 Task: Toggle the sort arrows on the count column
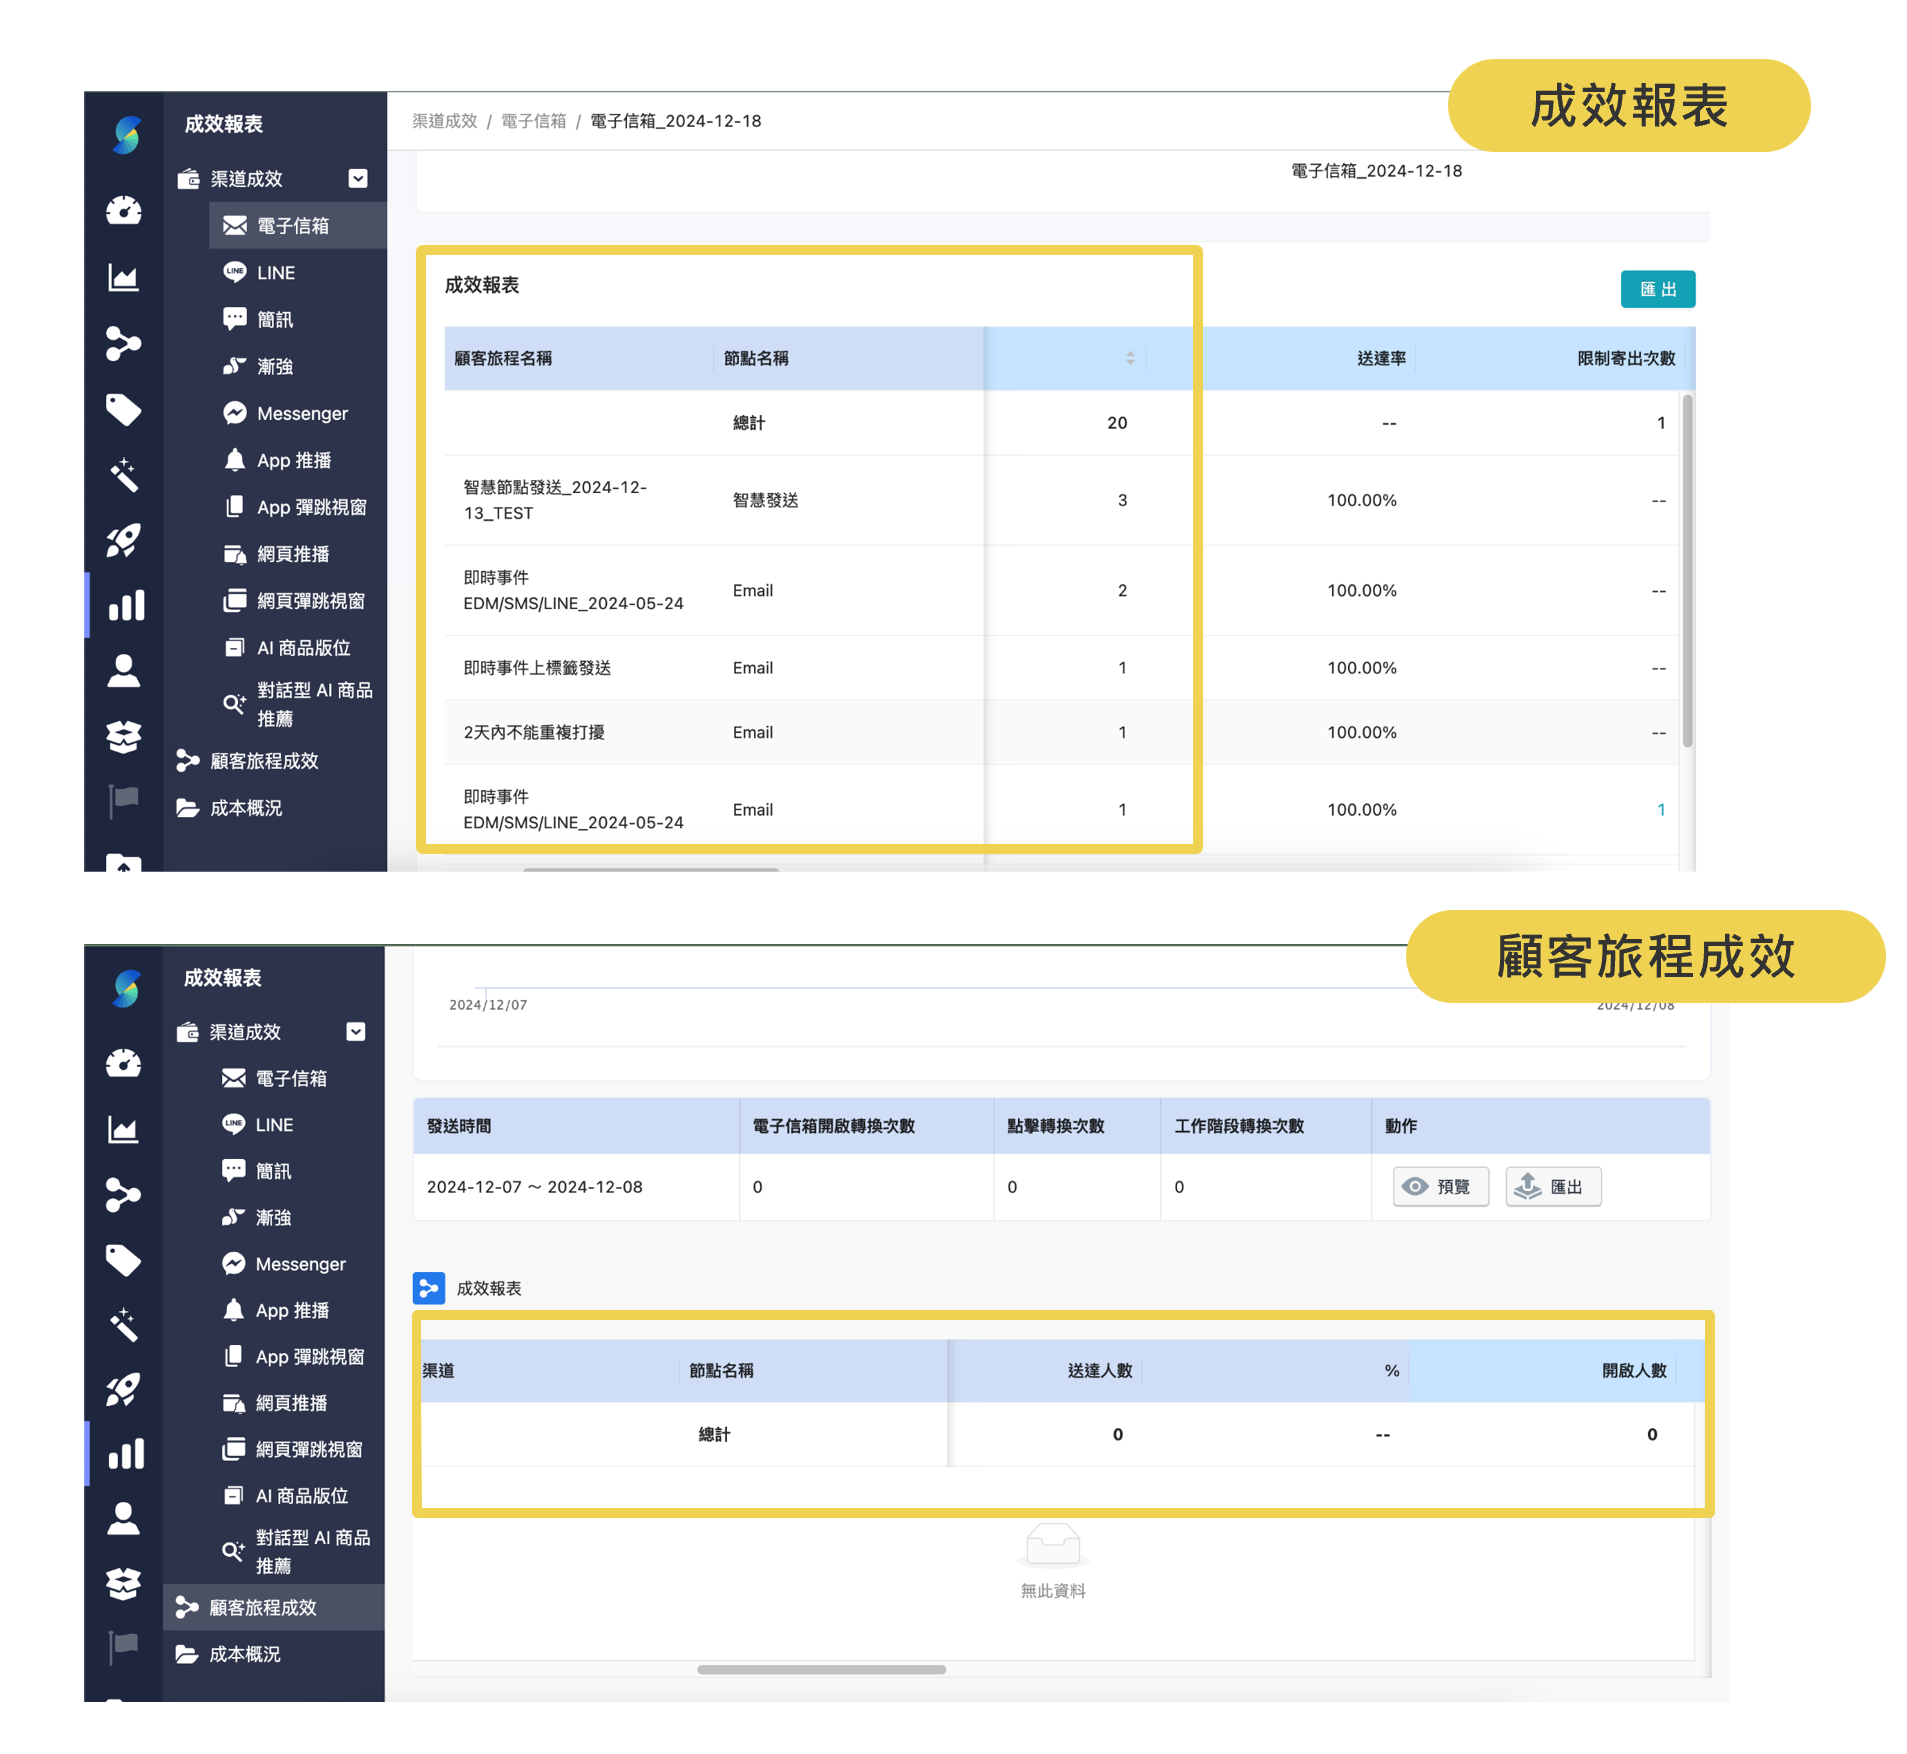[1130, 358]
